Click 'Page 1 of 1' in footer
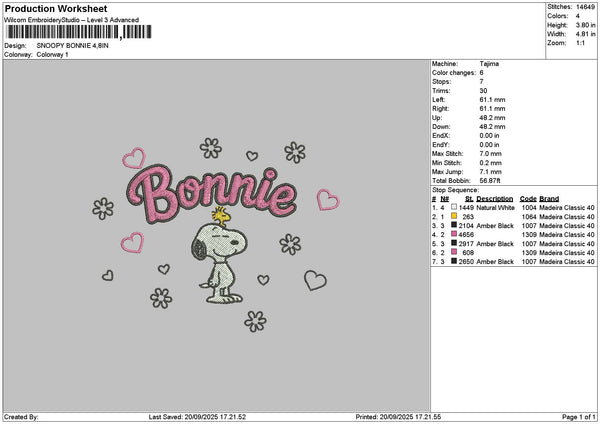The image size is (600, 424). [x=579, y=417]
